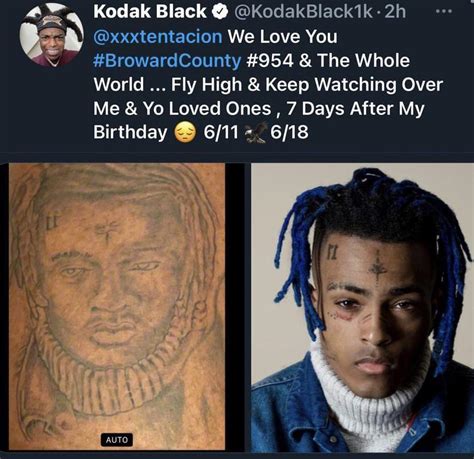Click the Kodak Black display name
474x459 pixels.
click(x=150, y=12)
